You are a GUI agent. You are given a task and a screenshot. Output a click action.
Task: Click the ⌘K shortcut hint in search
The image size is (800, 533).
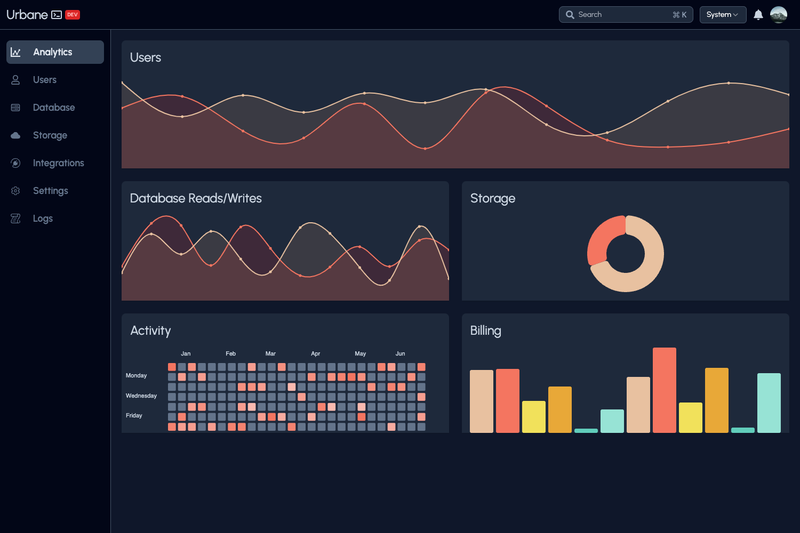tap(680, 15)
